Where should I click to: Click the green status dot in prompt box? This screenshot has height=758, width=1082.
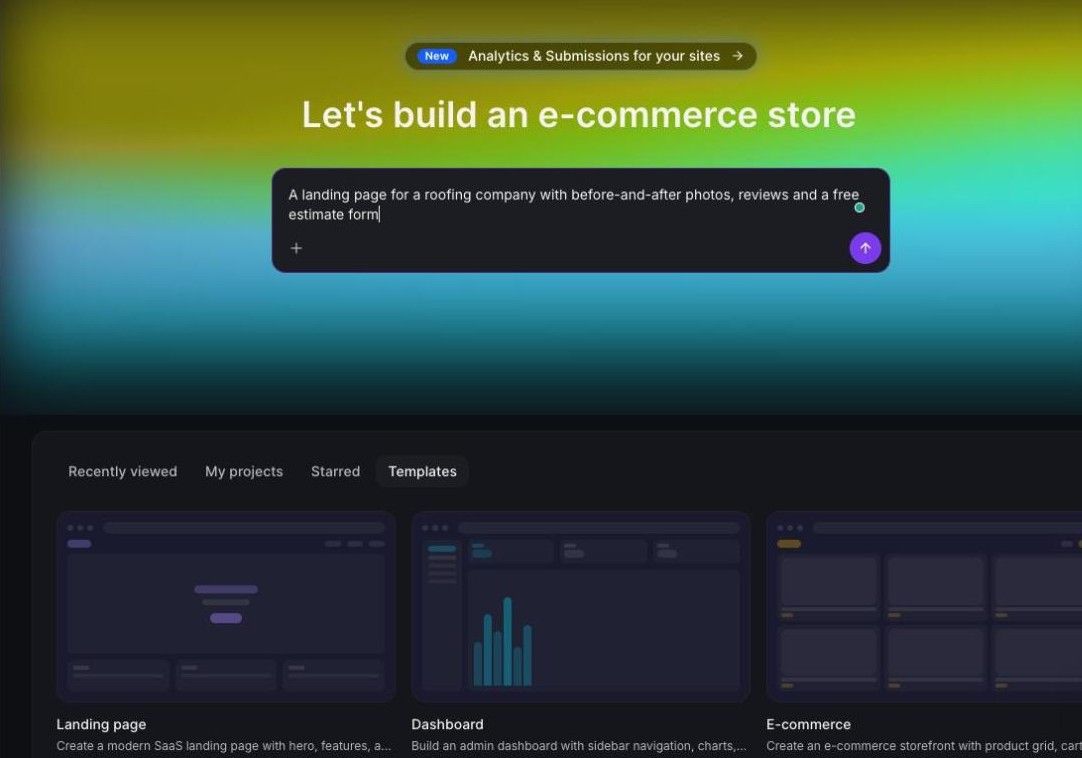tap(859, 207)
